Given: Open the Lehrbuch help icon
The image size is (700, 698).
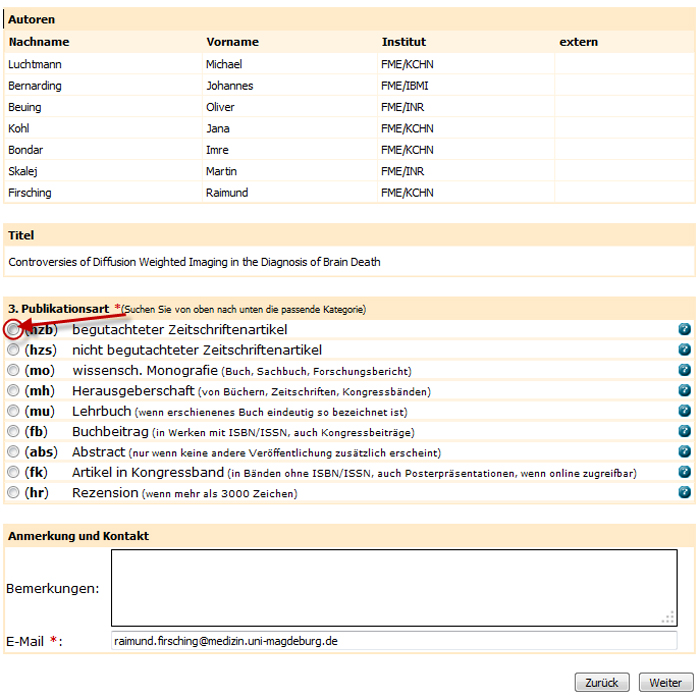Looking at the screenshot, I should point(685,411).
